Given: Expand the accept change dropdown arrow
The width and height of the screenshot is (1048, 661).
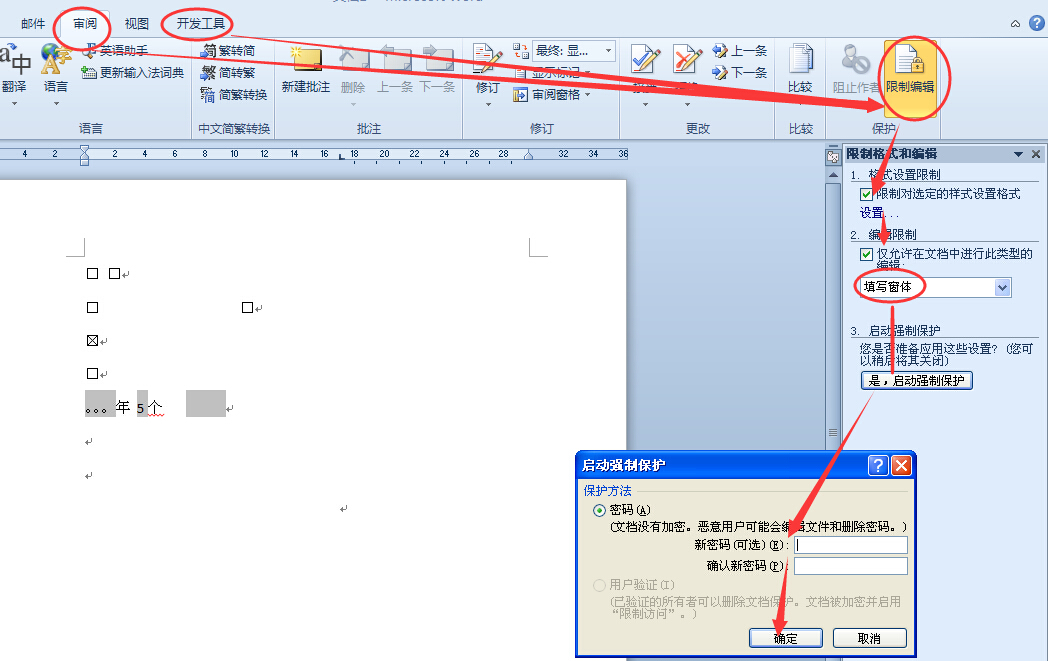Looking at the screenshot, I should (x=645, y=104).
